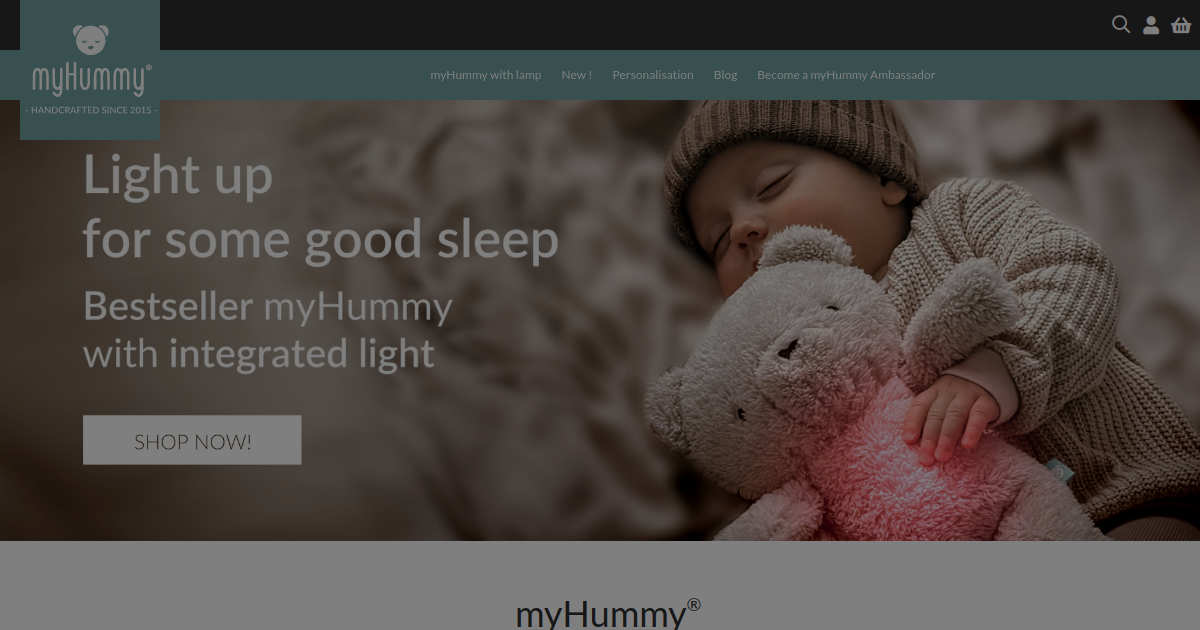Open the Personalisation menu item

(x=653, y=75)
